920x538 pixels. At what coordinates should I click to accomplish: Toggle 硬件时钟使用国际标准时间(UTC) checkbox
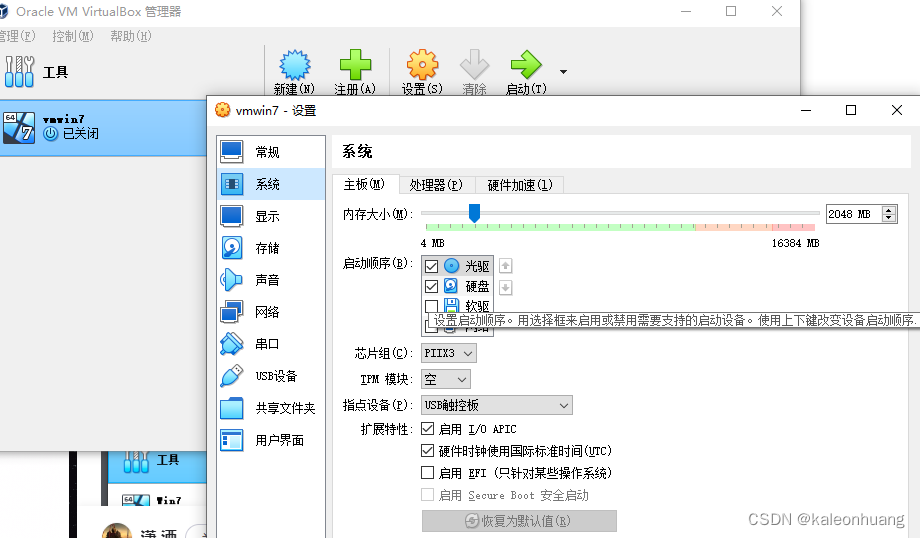[x=428, y=451]
